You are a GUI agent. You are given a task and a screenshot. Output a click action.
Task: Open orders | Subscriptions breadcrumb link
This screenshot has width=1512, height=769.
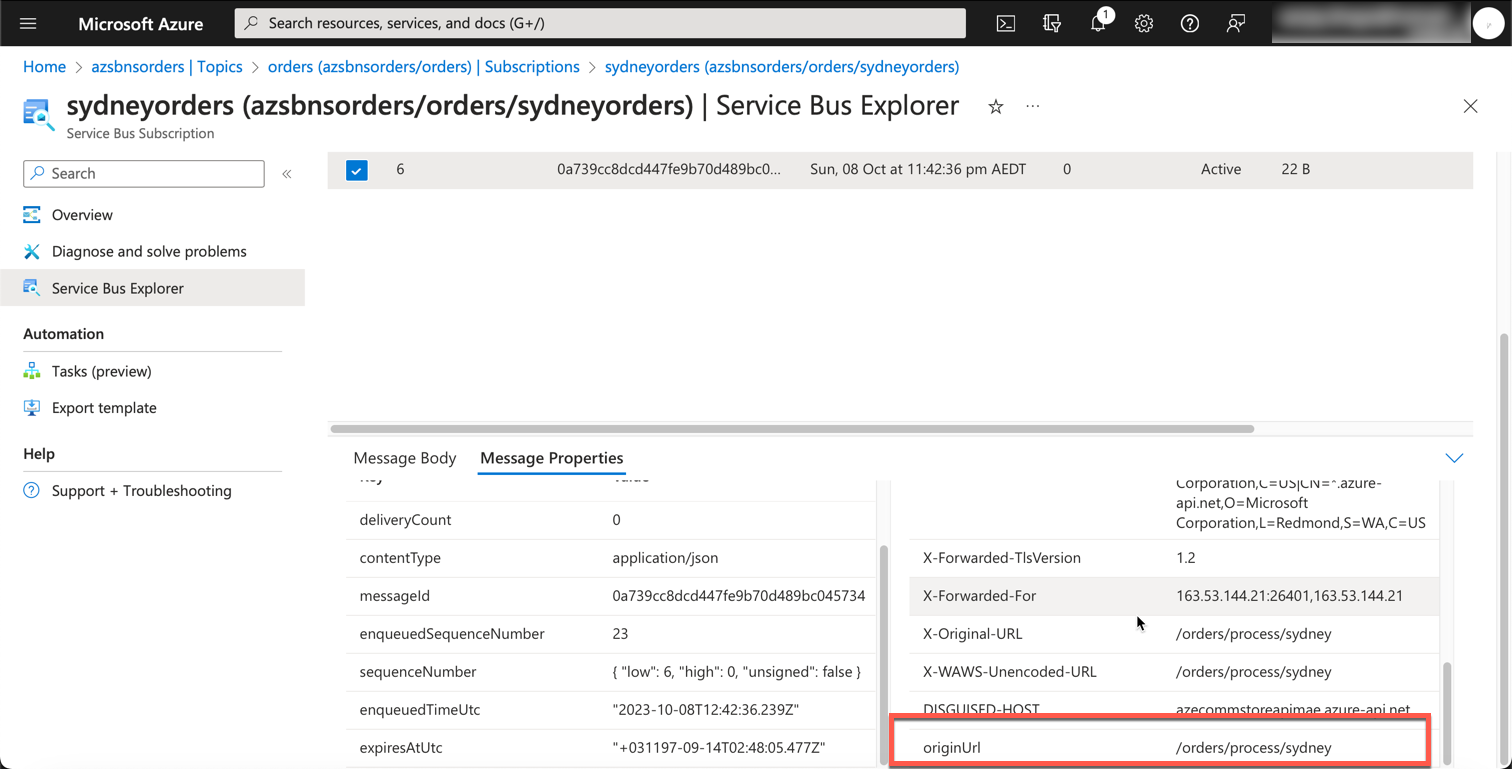424,67
